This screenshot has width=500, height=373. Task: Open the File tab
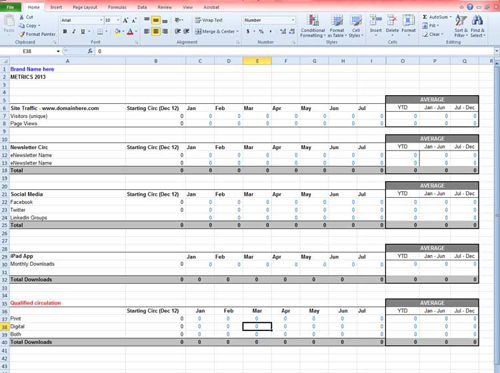tap(10, 7)
